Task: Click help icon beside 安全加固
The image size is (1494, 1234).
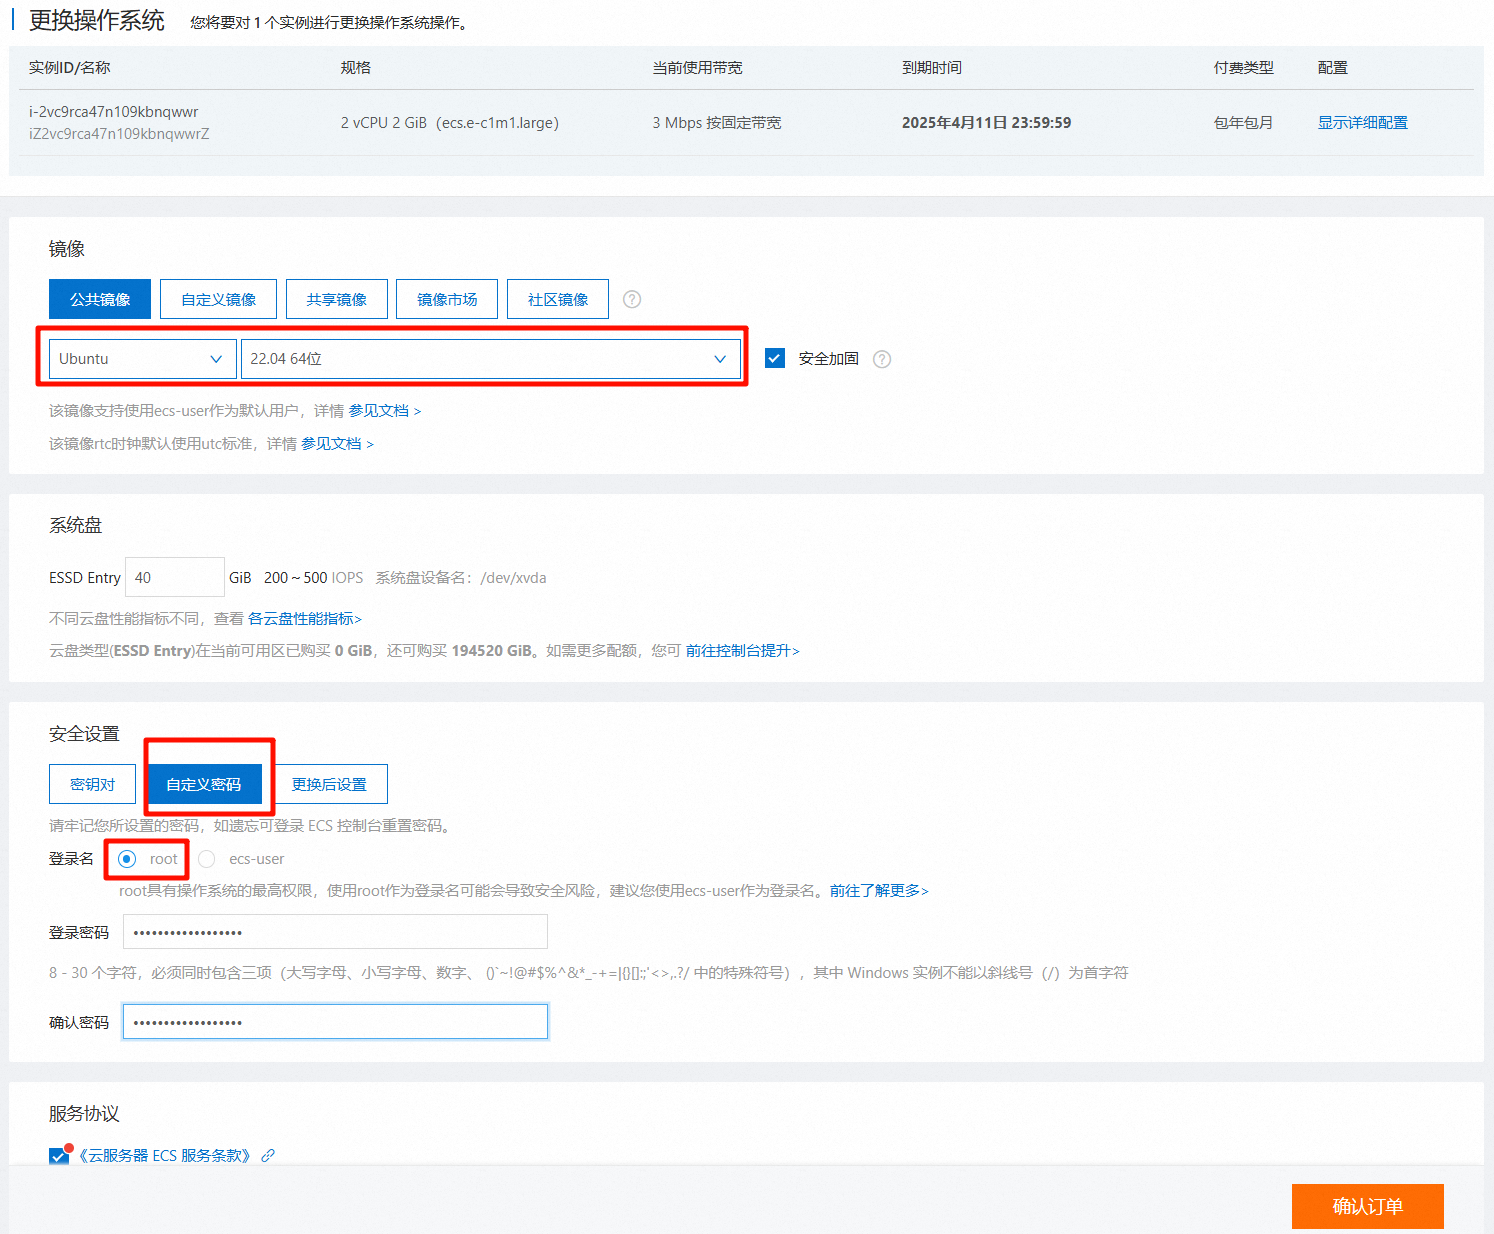Action: 881,359
